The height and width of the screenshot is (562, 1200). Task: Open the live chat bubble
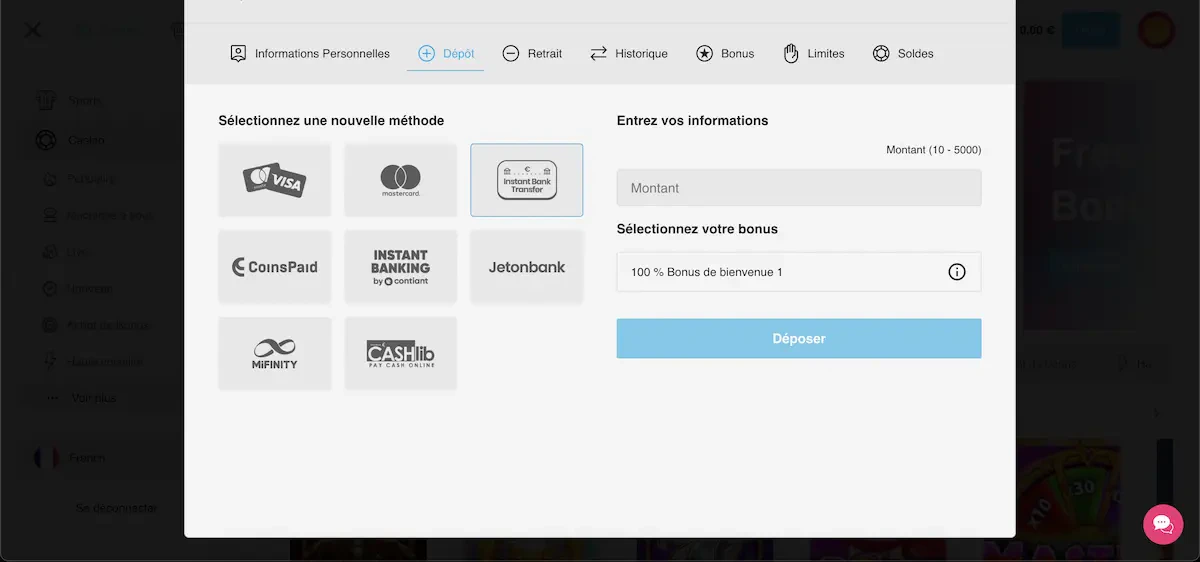click(x=1163, y=524)
